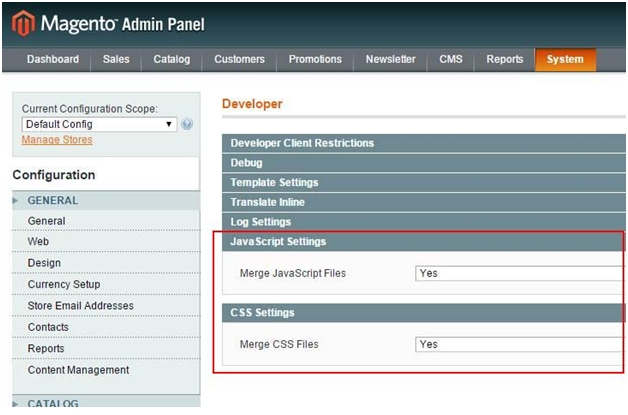The image size is (628, 415).
Task: Open the Currency Setup section
Action: [x=106, y=284]
